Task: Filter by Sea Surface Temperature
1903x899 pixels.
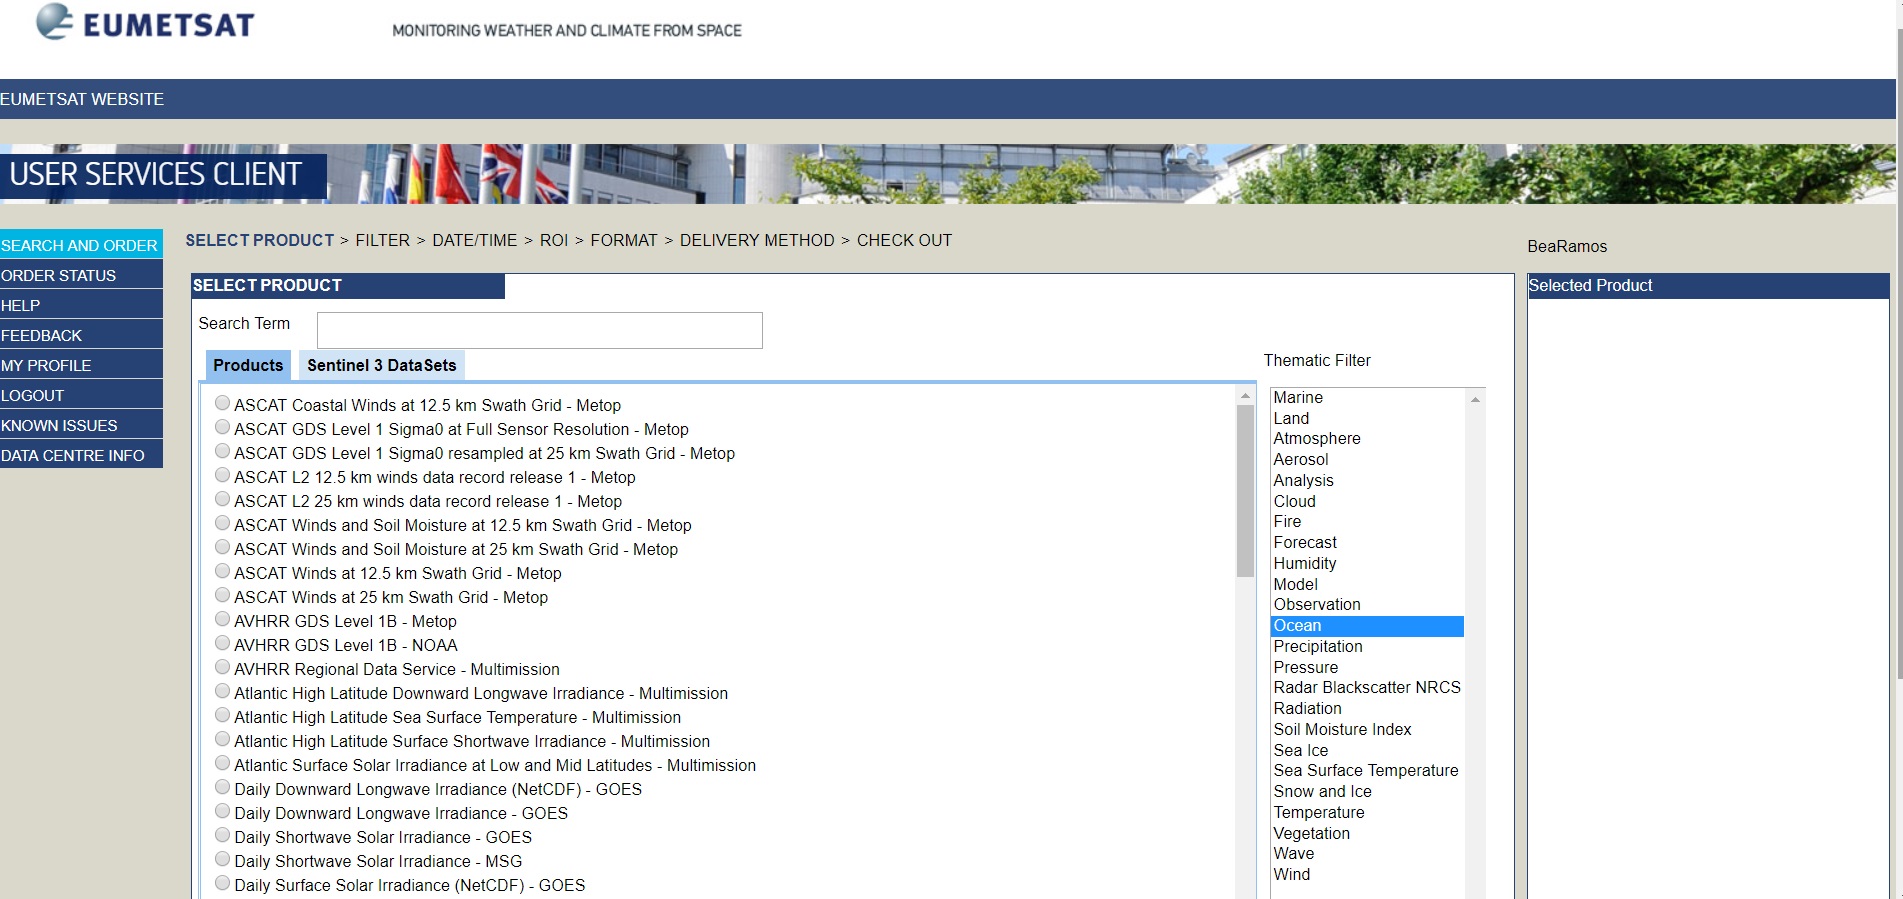Action: tap(1367, 770)
